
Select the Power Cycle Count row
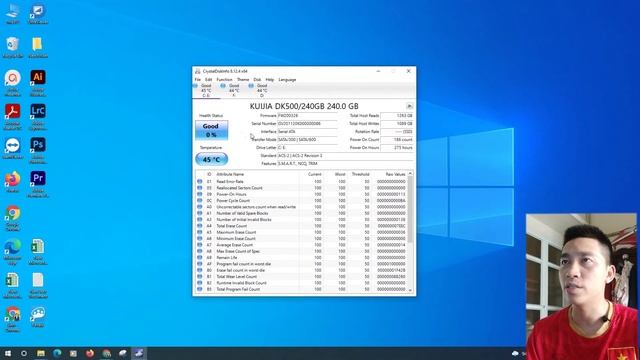click(301, 201)
